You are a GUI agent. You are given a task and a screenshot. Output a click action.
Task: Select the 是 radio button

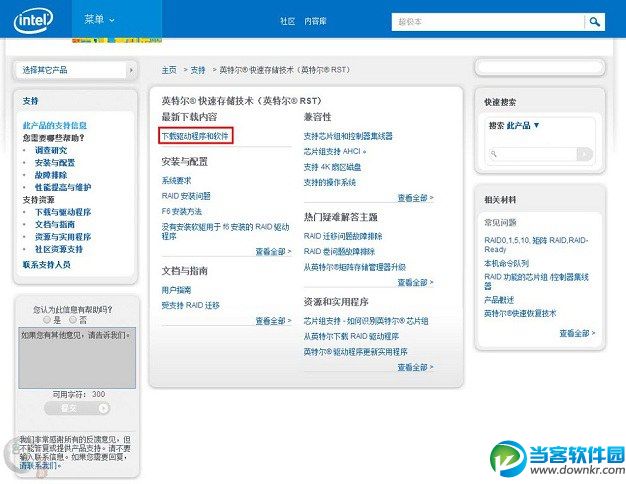pos(47,320)
